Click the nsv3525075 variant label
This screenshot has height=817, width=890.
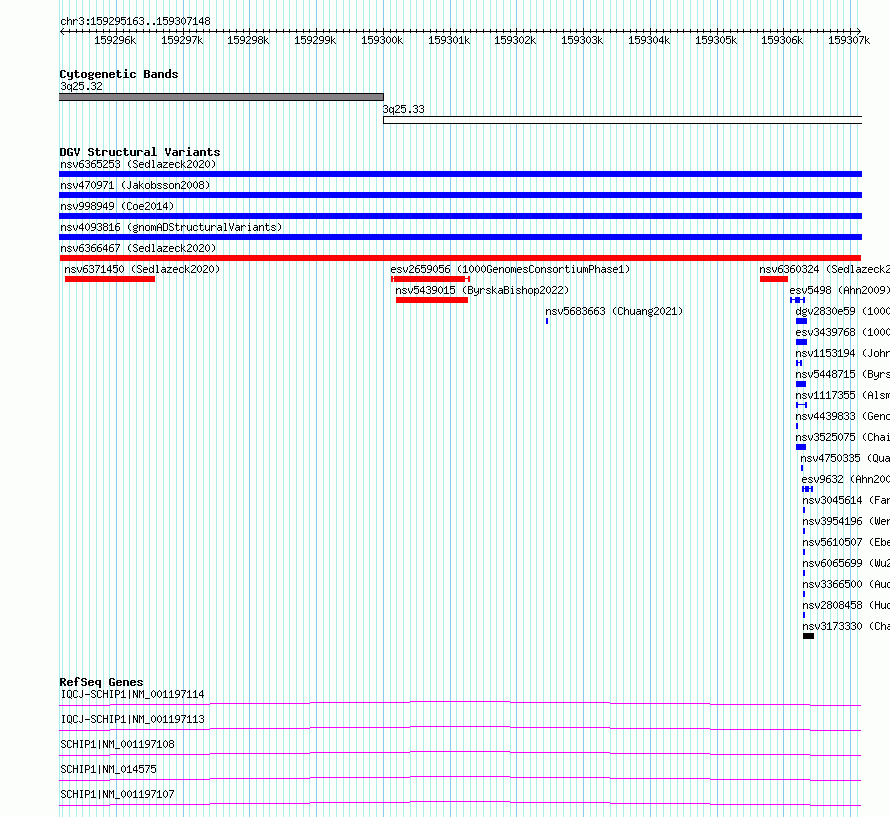point(842,437)
